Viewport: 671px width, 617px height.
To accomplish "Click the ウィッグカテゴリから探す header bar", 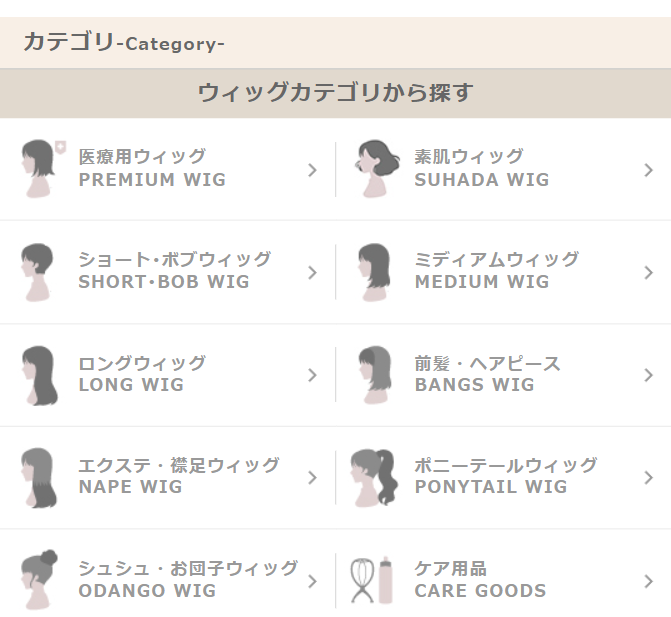I will pos(336,93).
